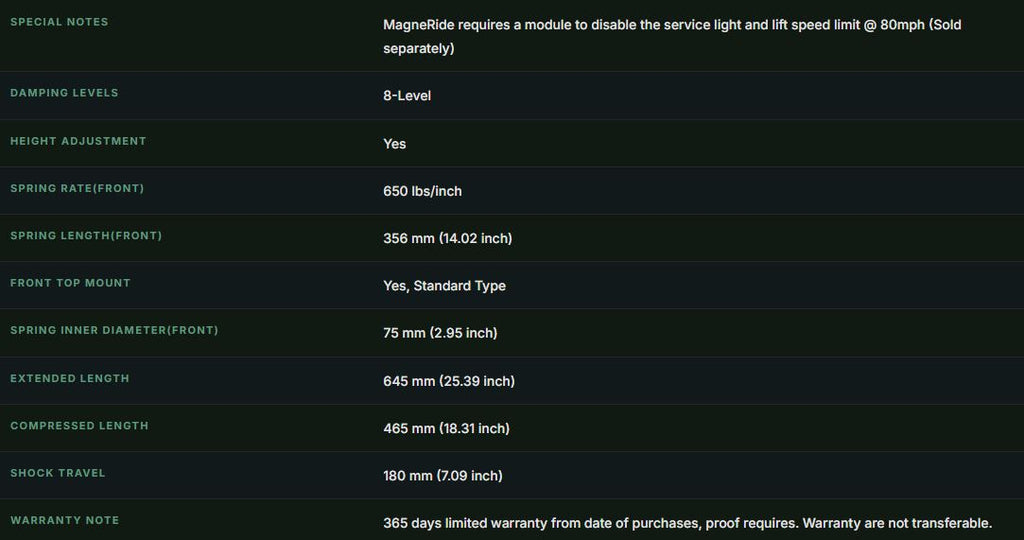The image size is (1024, 540).
Task: Select the 180 mm shock travel value
Action: [443, 475]
